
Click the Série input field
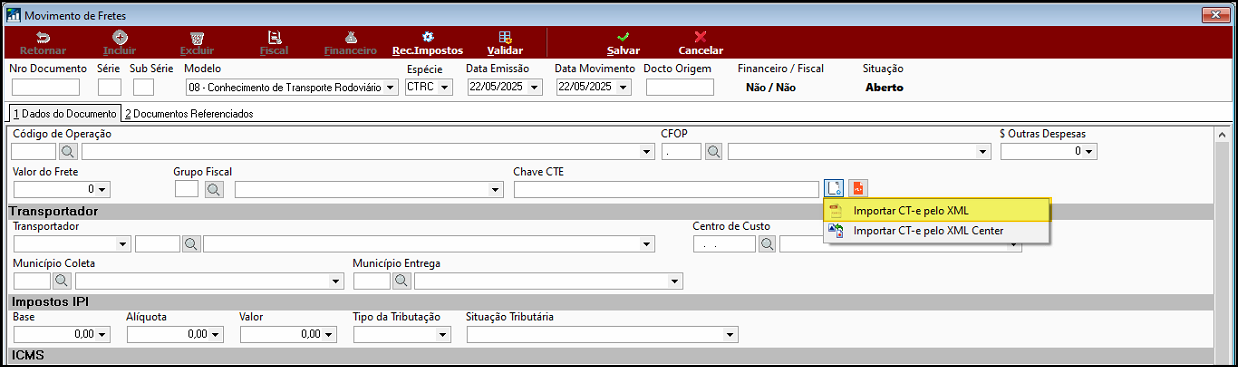[109, 87]
